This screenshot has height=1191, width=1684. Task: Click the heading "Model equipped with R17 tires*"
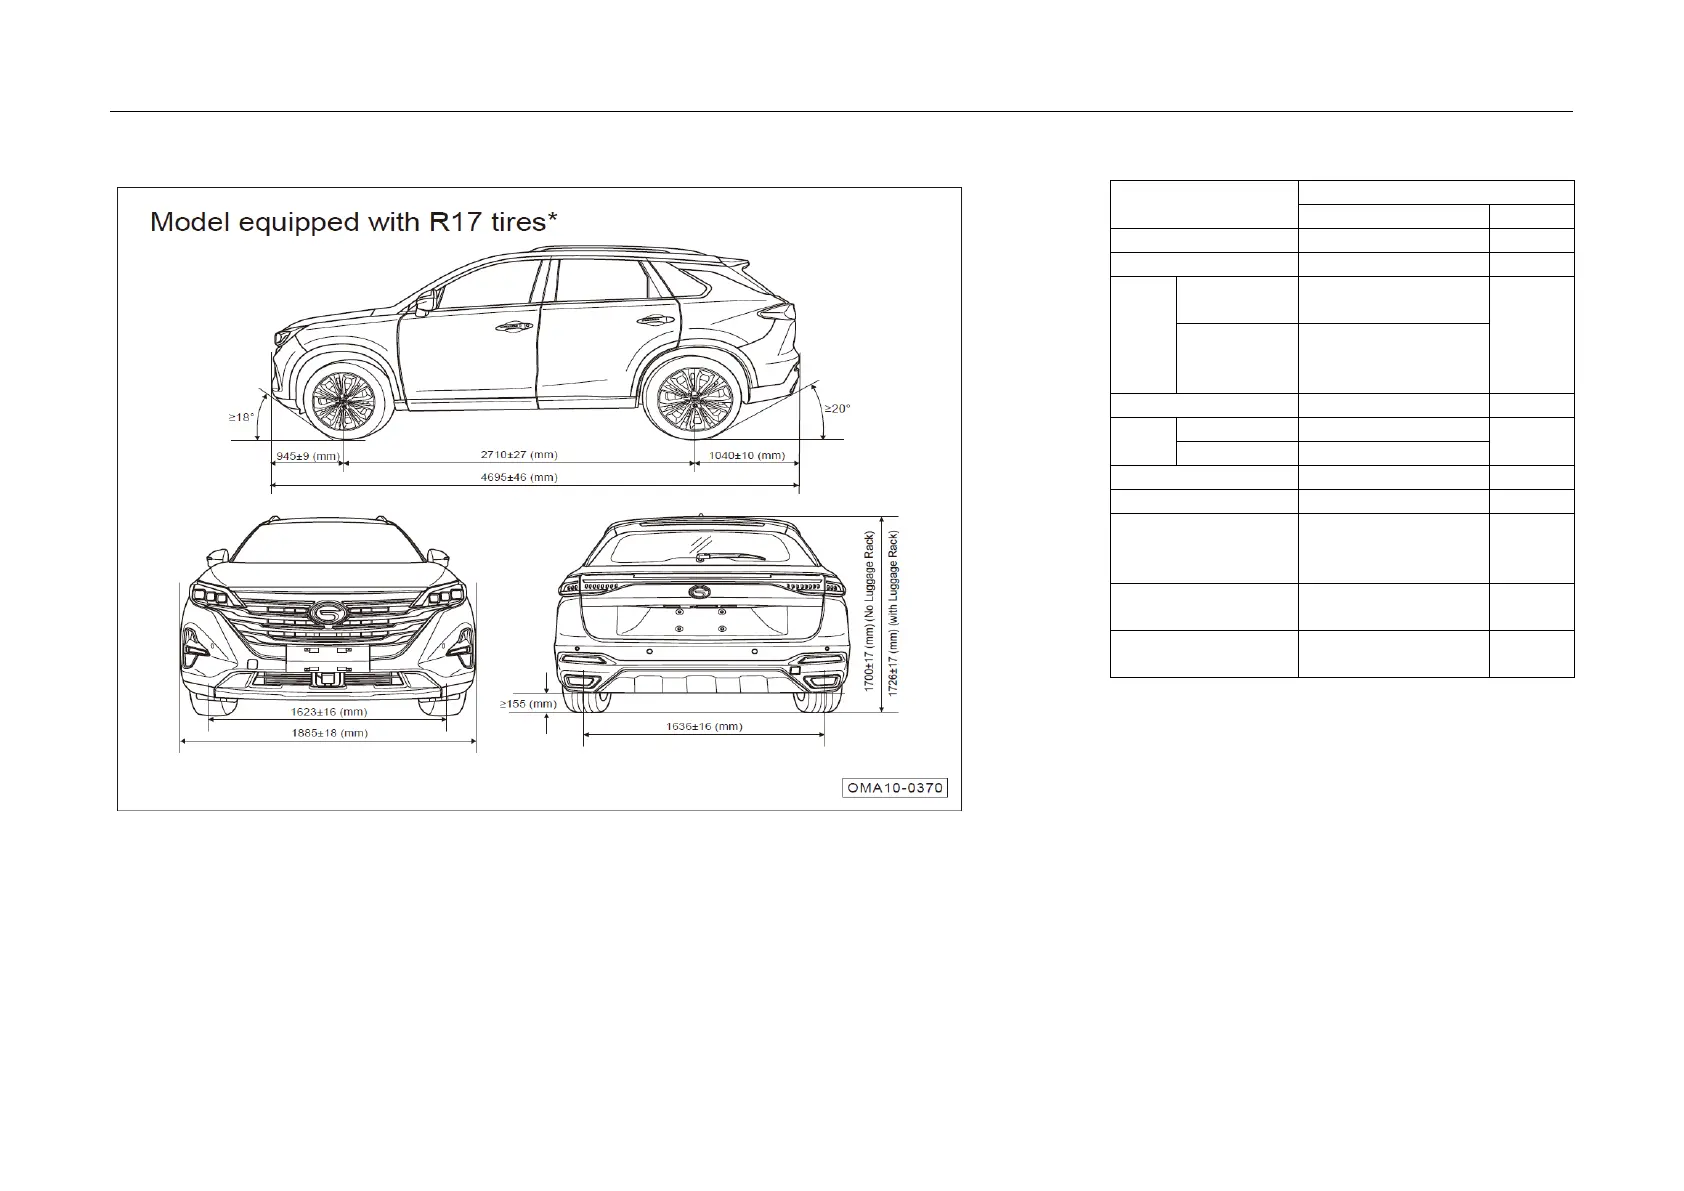pos(353,222)
